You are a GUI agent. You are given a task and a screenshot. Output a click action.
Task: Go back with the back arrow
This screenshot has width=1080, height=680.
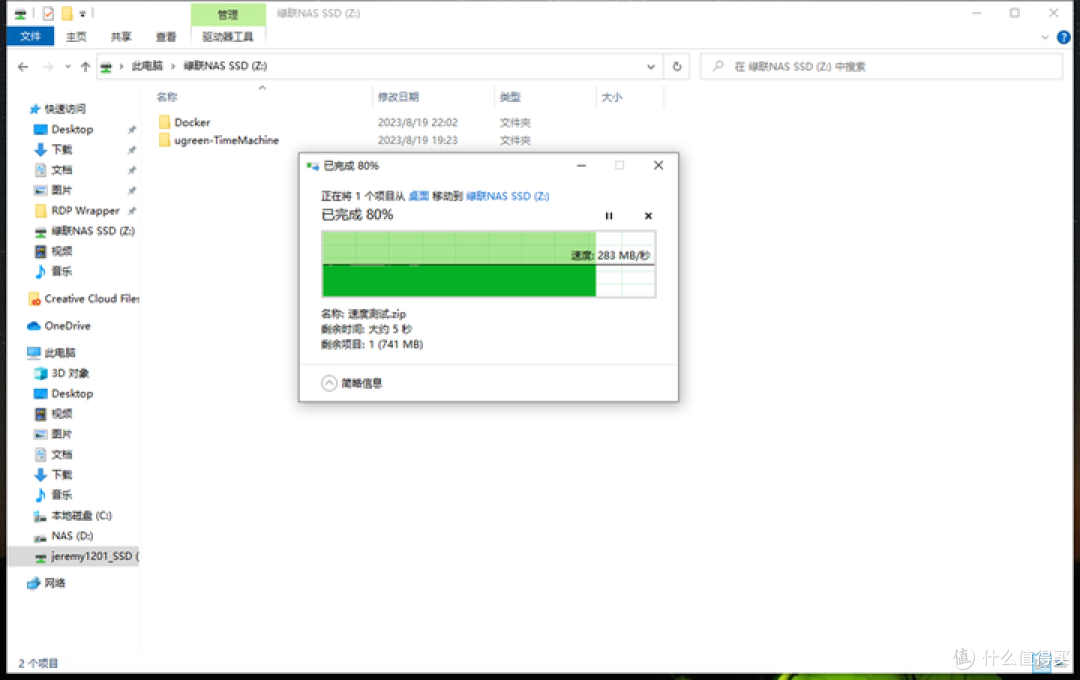[x=23, y=67]
